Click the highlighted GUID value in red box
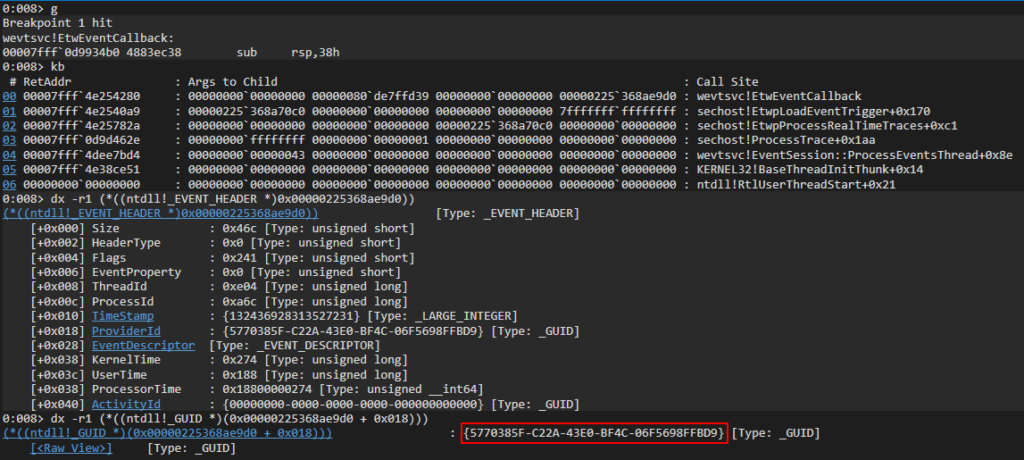Viewport: 1024px width, 460px height. [595, 433]
